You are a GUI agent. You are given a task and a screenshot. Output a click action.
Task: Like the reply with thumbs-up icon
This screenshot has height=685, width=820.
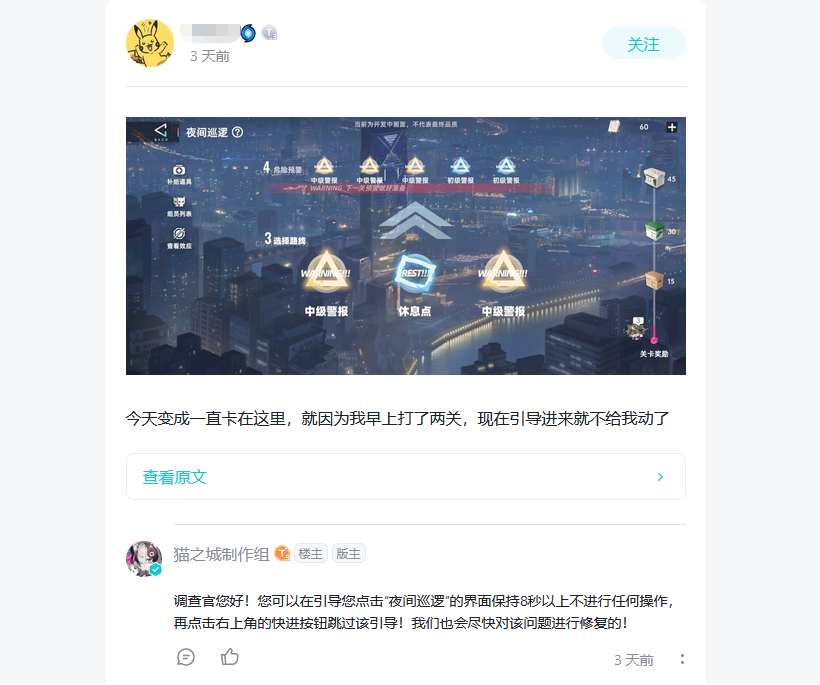coord(230,657)
